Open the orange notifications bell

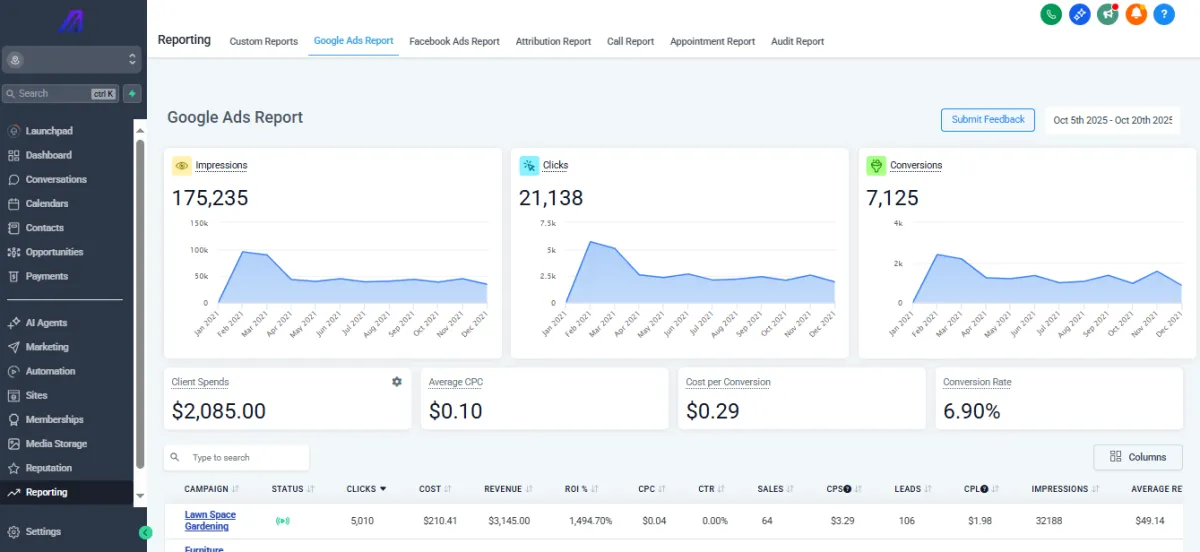click(1136, 14)
